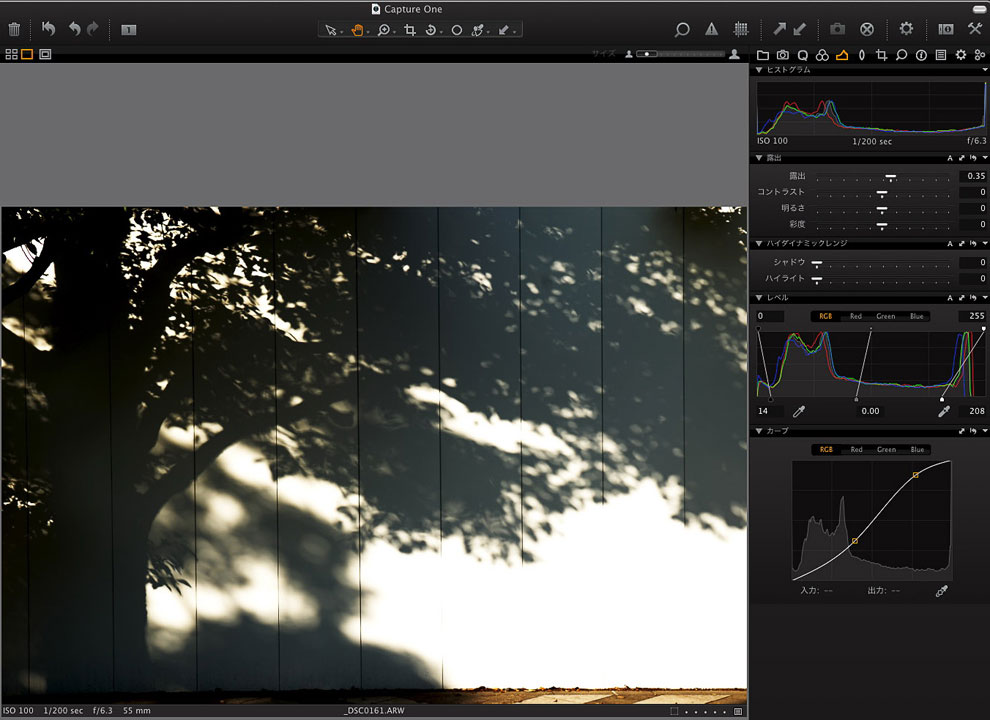The width and height of the screenshot is (990, 720).
Task: Collapse the カーブ panel triangle
Action: coord(759,431)
